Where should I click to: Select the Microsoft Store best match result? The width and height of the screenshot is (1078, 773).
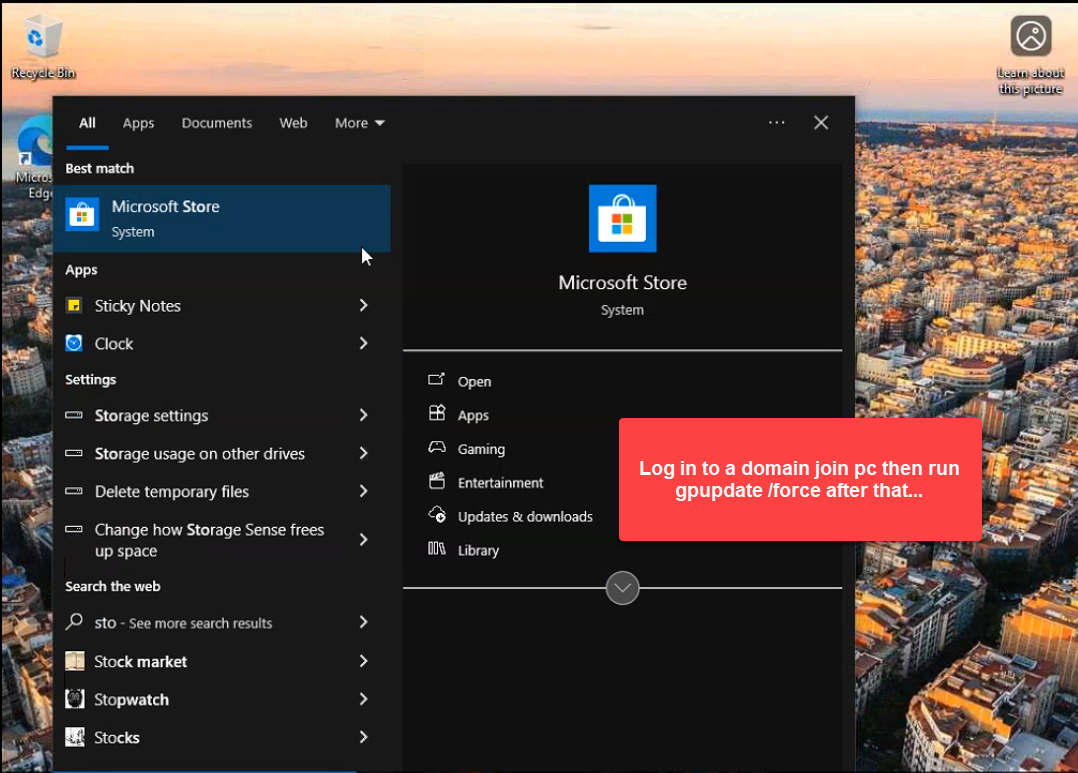coord(222,218)
